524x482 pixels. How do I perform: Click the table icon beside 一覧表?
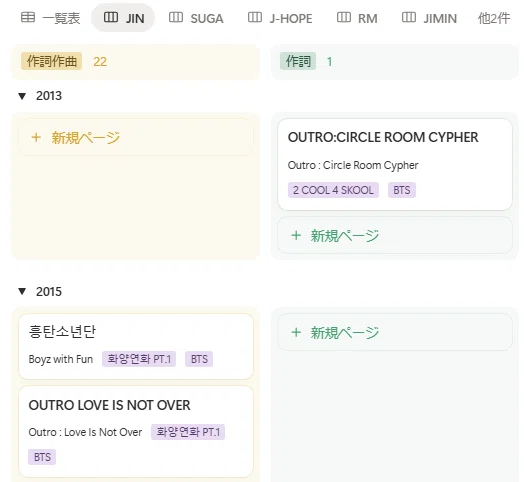pyautogui.click(x=28, y=17)
